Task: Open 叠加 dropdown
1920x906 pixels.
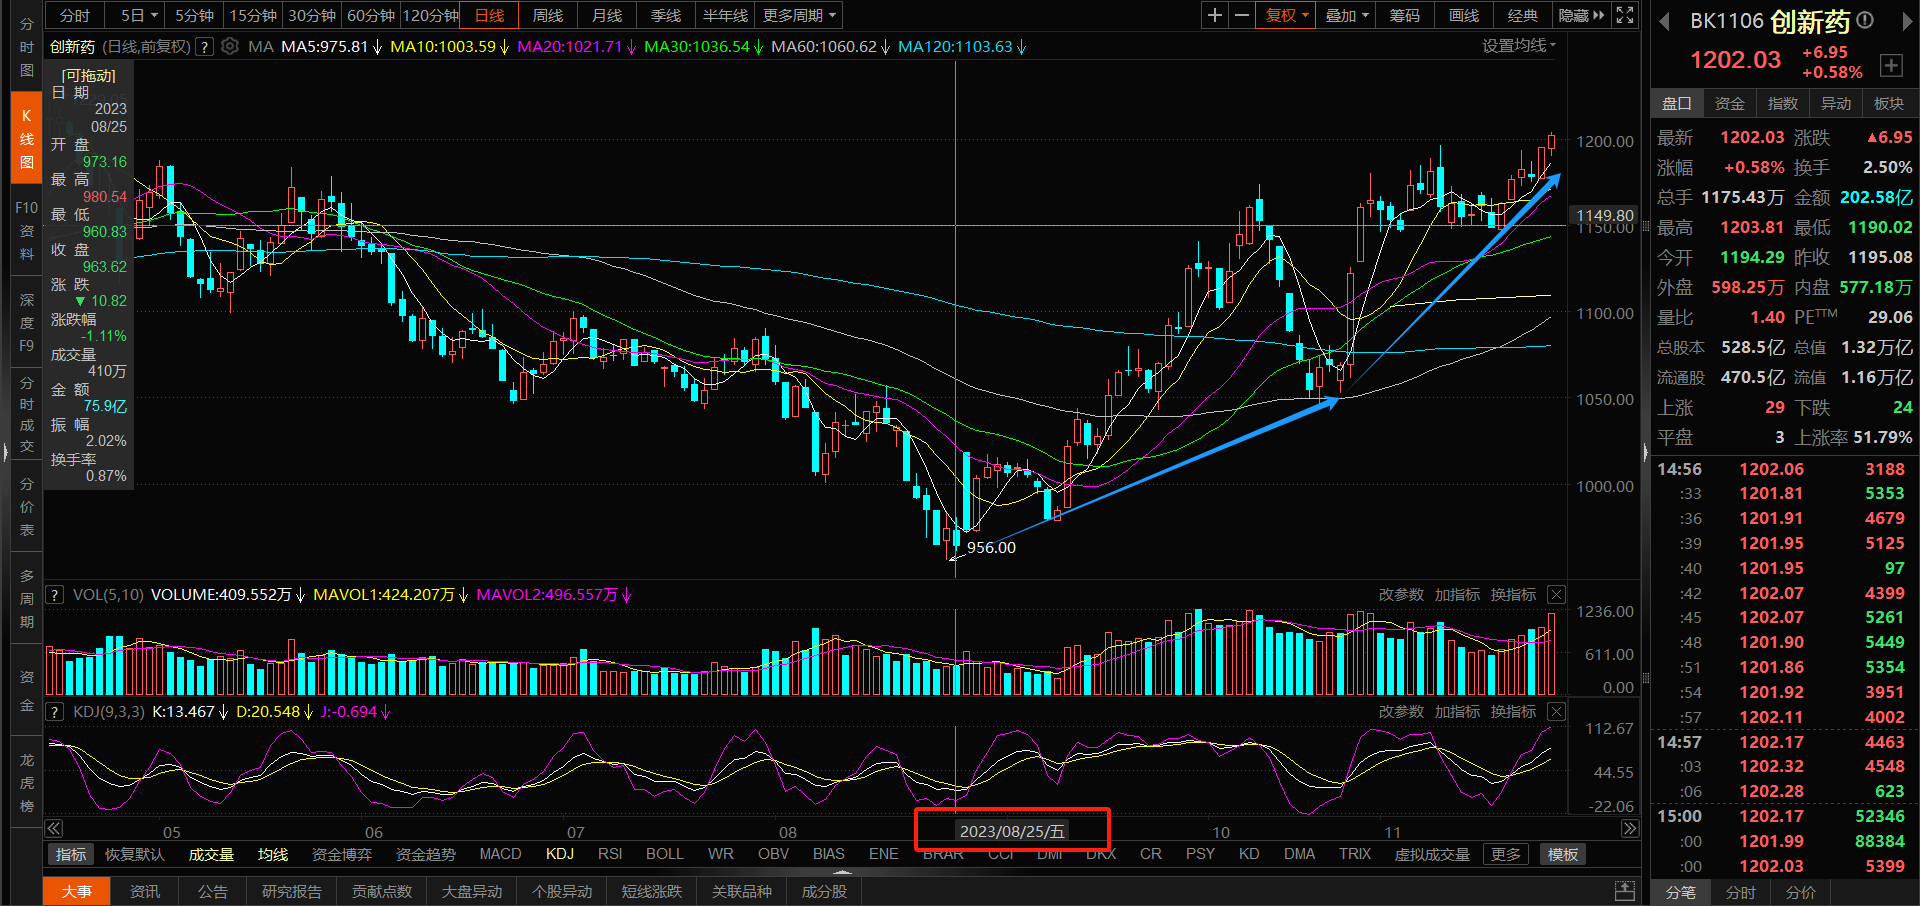Action: click(1346, 15)
